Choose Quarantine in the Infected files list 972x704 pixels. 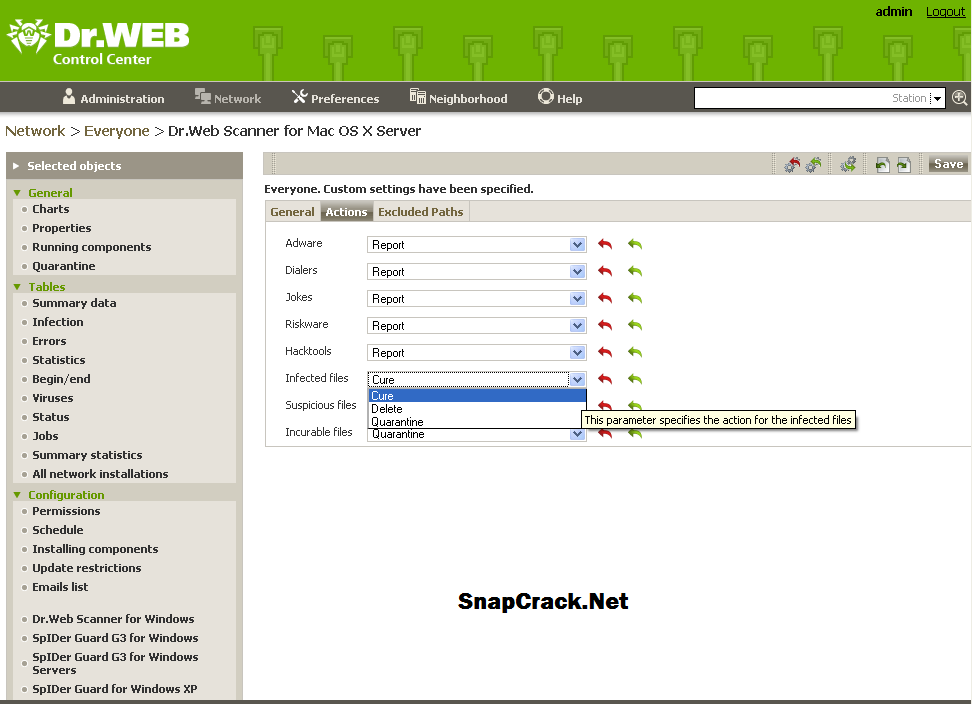point(477,422)
